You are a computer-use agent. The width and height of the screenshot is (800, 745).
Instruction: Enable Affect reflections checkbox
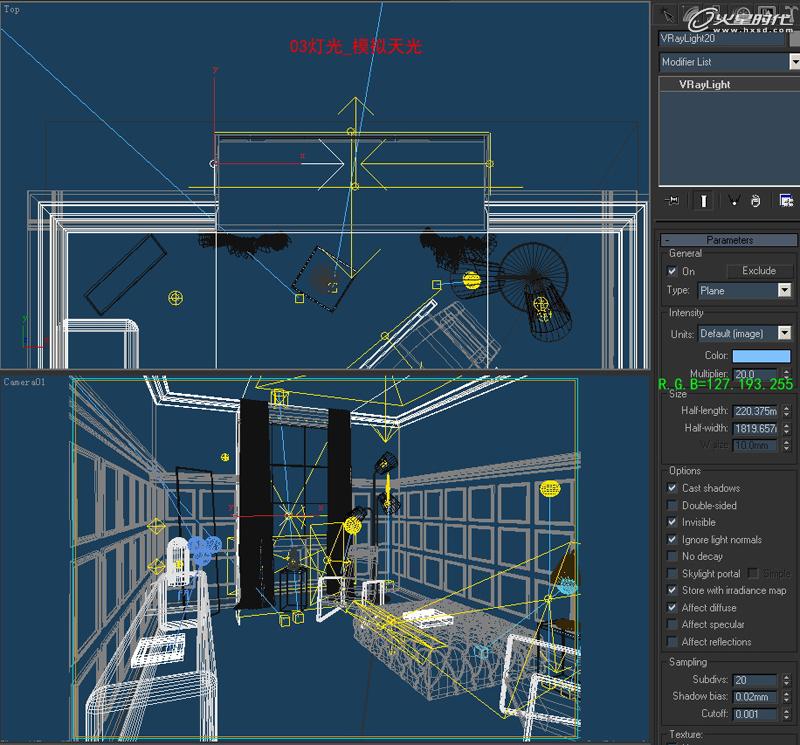672,642
